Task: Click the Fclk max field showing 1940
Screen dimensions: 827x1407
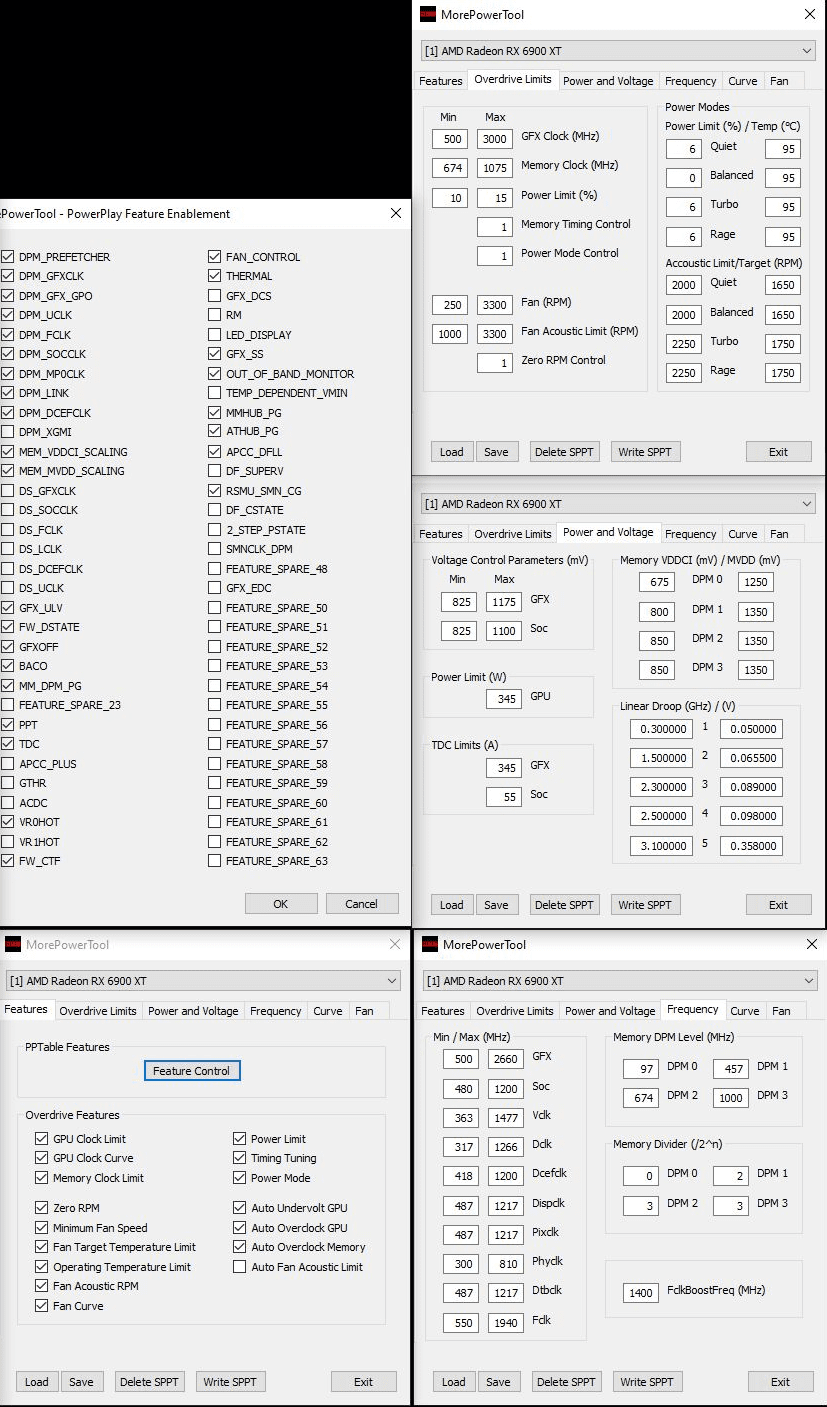Action: 506,1324
